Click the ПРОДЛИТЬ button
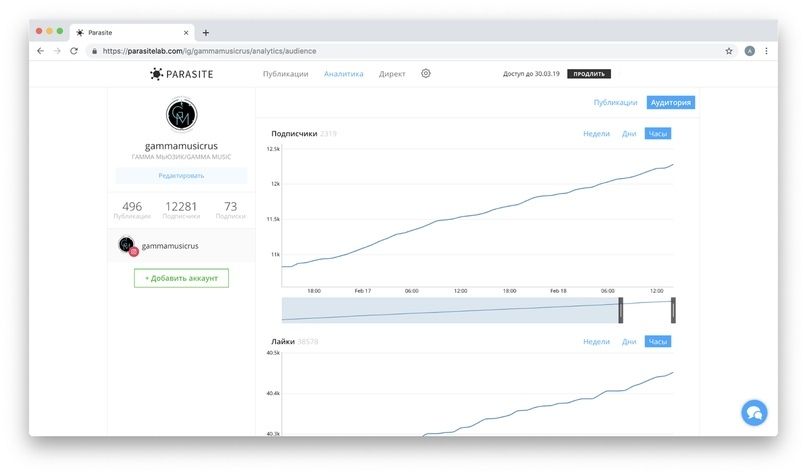This screenshot has height=475, width=807. [x=589, y=74]
